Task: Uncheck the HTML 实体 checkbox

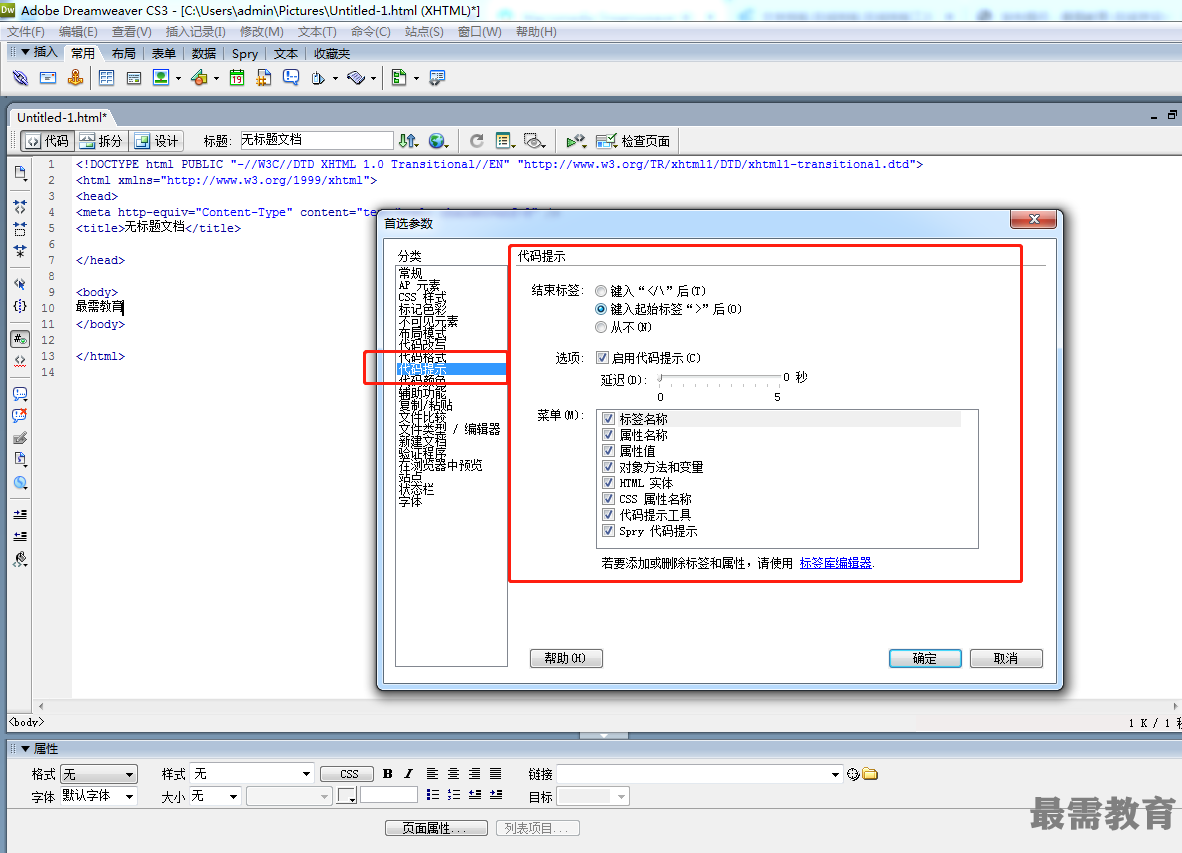Action: (x=608, y=482)
